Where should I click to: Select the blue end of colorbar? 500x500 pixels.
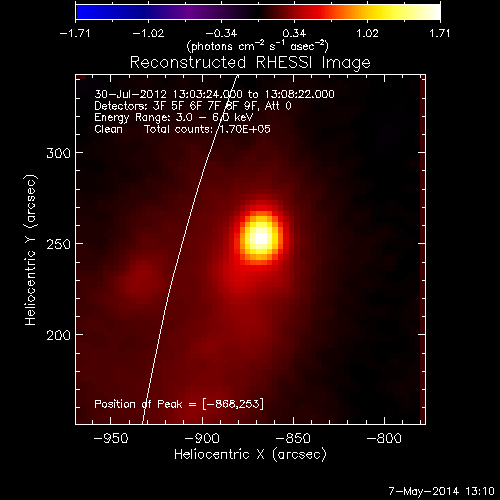[x=83, y=12]
